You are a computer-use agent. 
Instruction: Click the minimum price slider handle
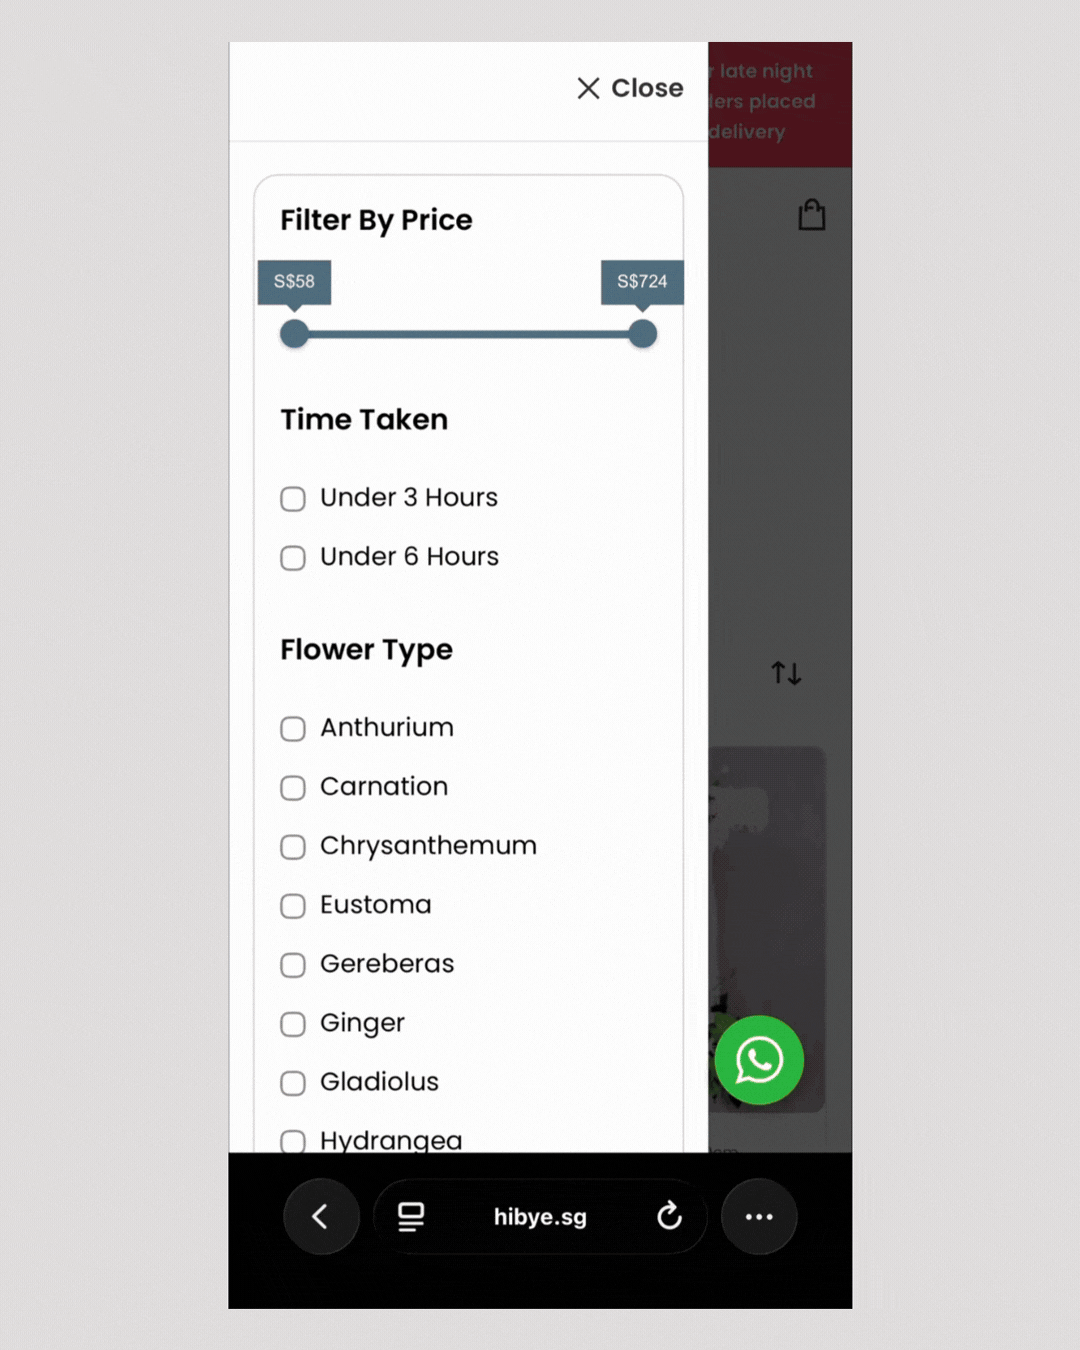(x=294, y=334)
